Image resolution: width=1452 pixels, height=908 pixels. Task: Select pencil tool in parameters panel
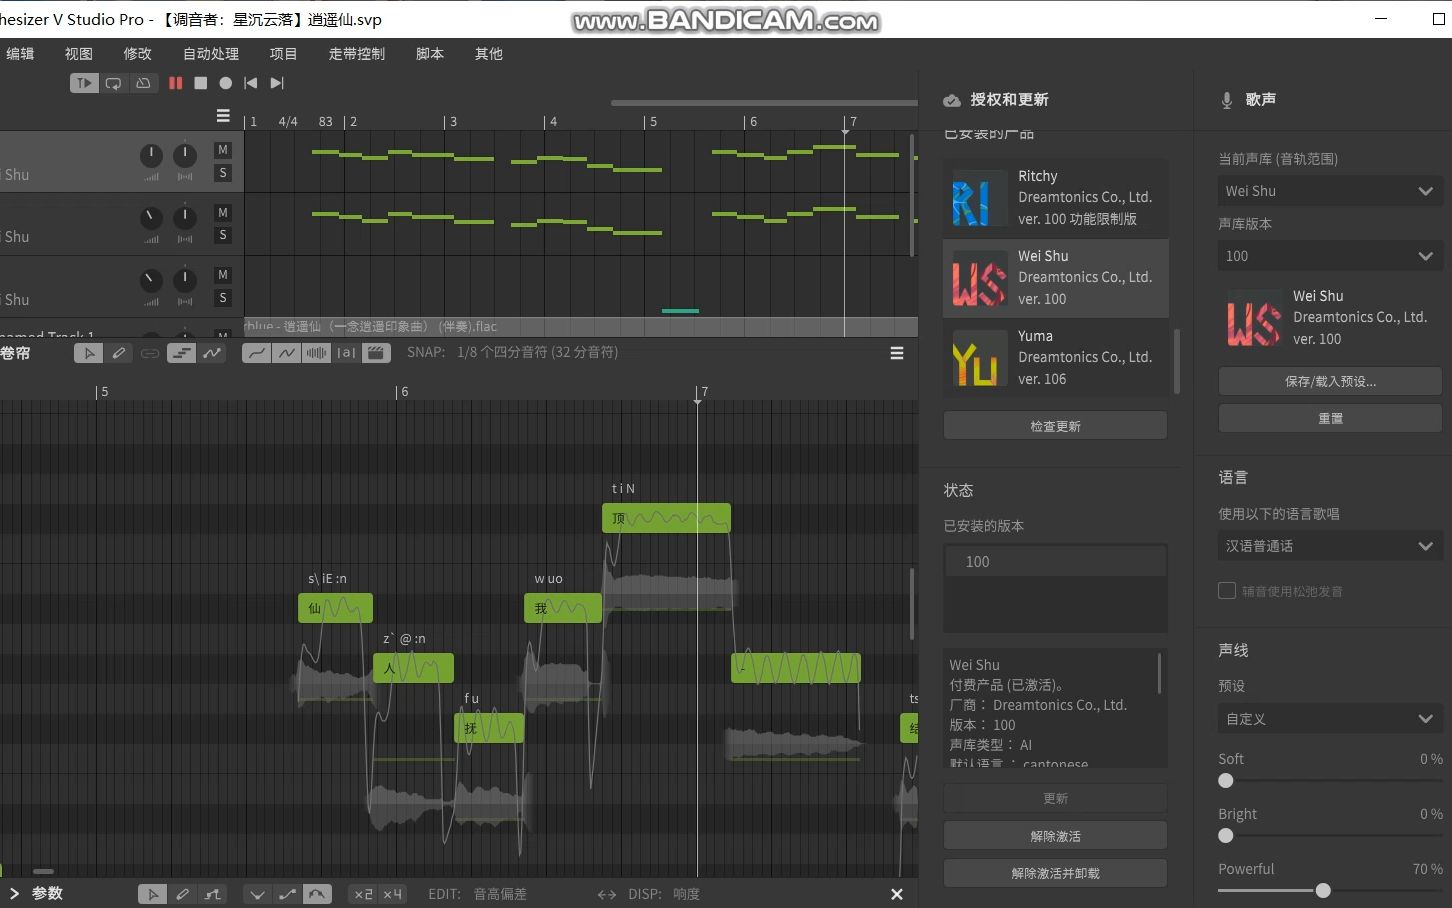point(182,894)
